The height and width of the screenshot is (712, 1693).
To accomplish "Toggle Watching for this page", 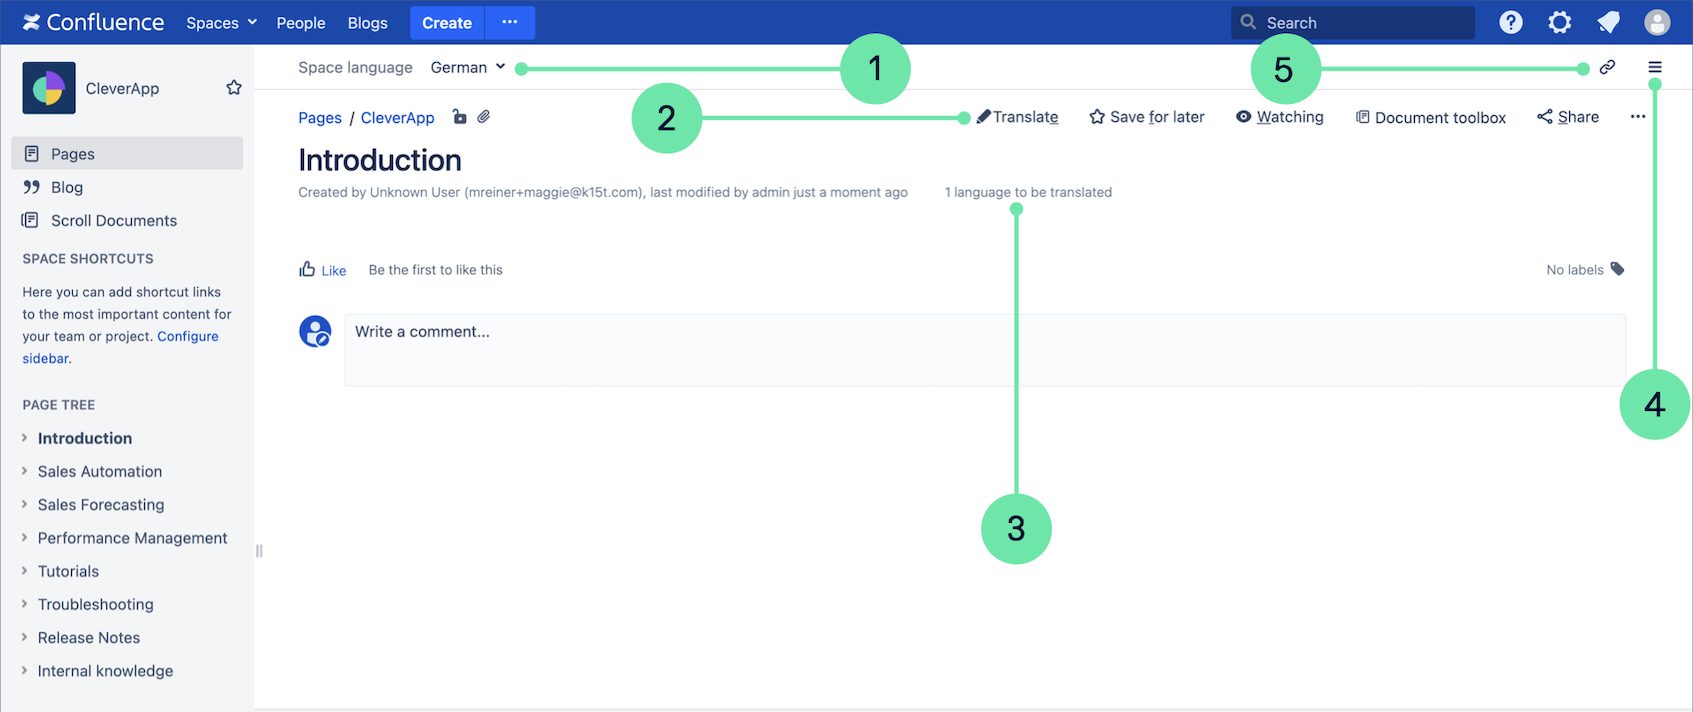I will coord(1279,117).
